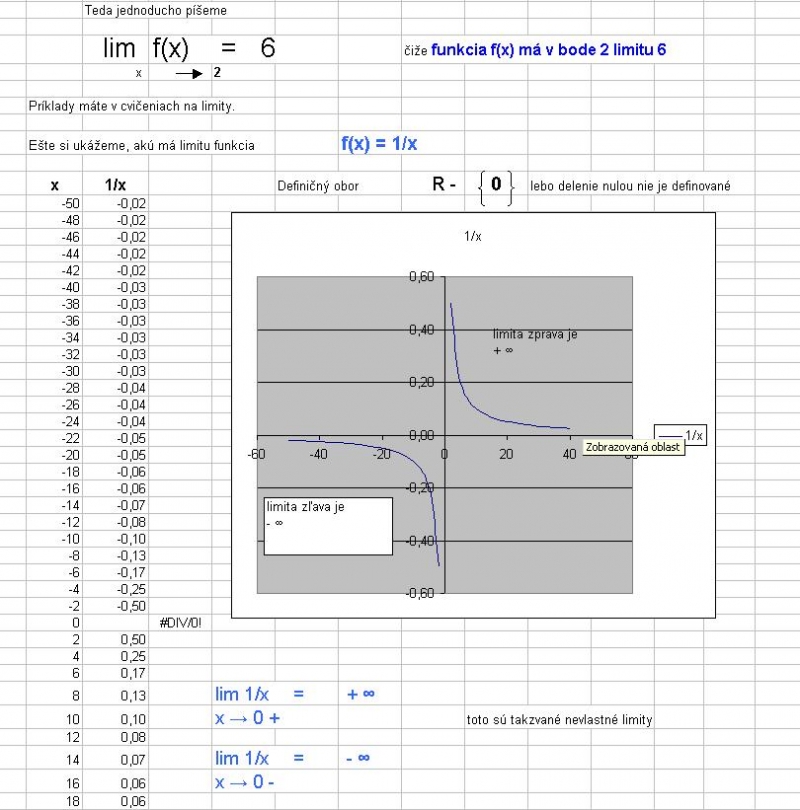Viewport: 800px width, 810px height.
Task: Click the chart axis label "0,40"
Action: [422, 330]
